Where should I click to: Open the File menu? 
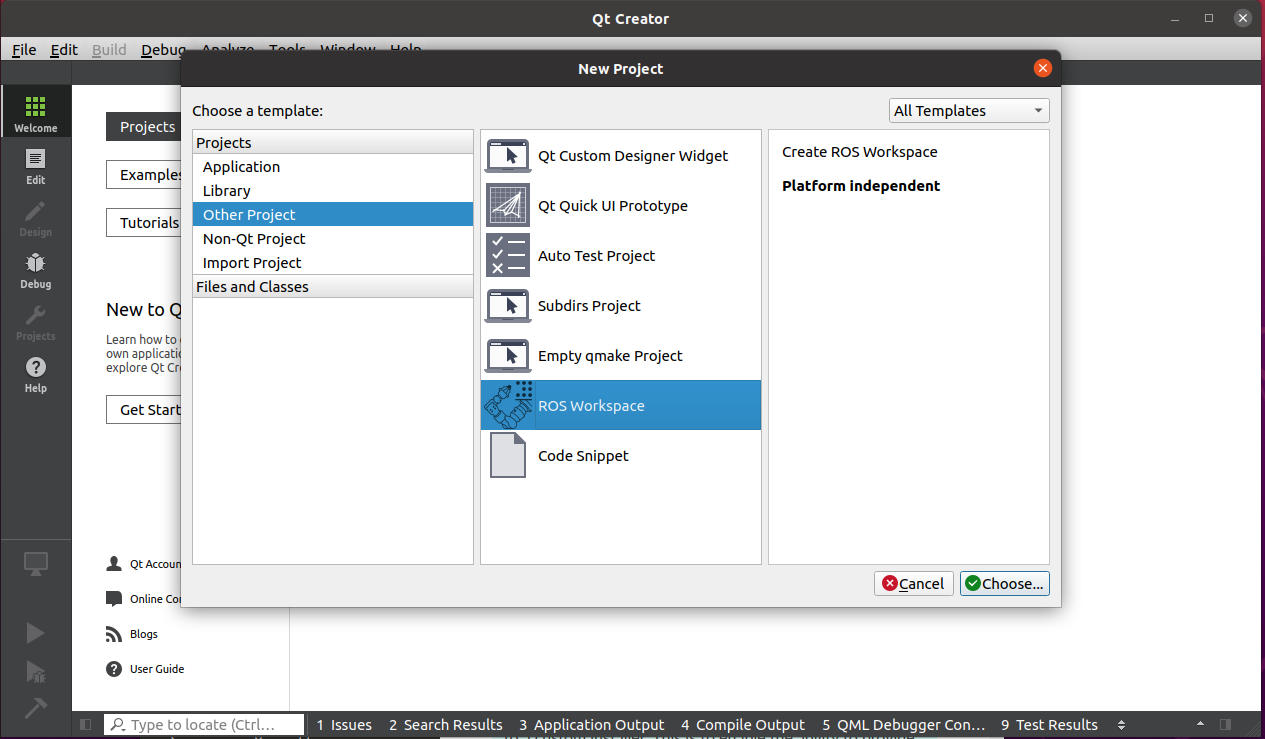tap(24, 50)
